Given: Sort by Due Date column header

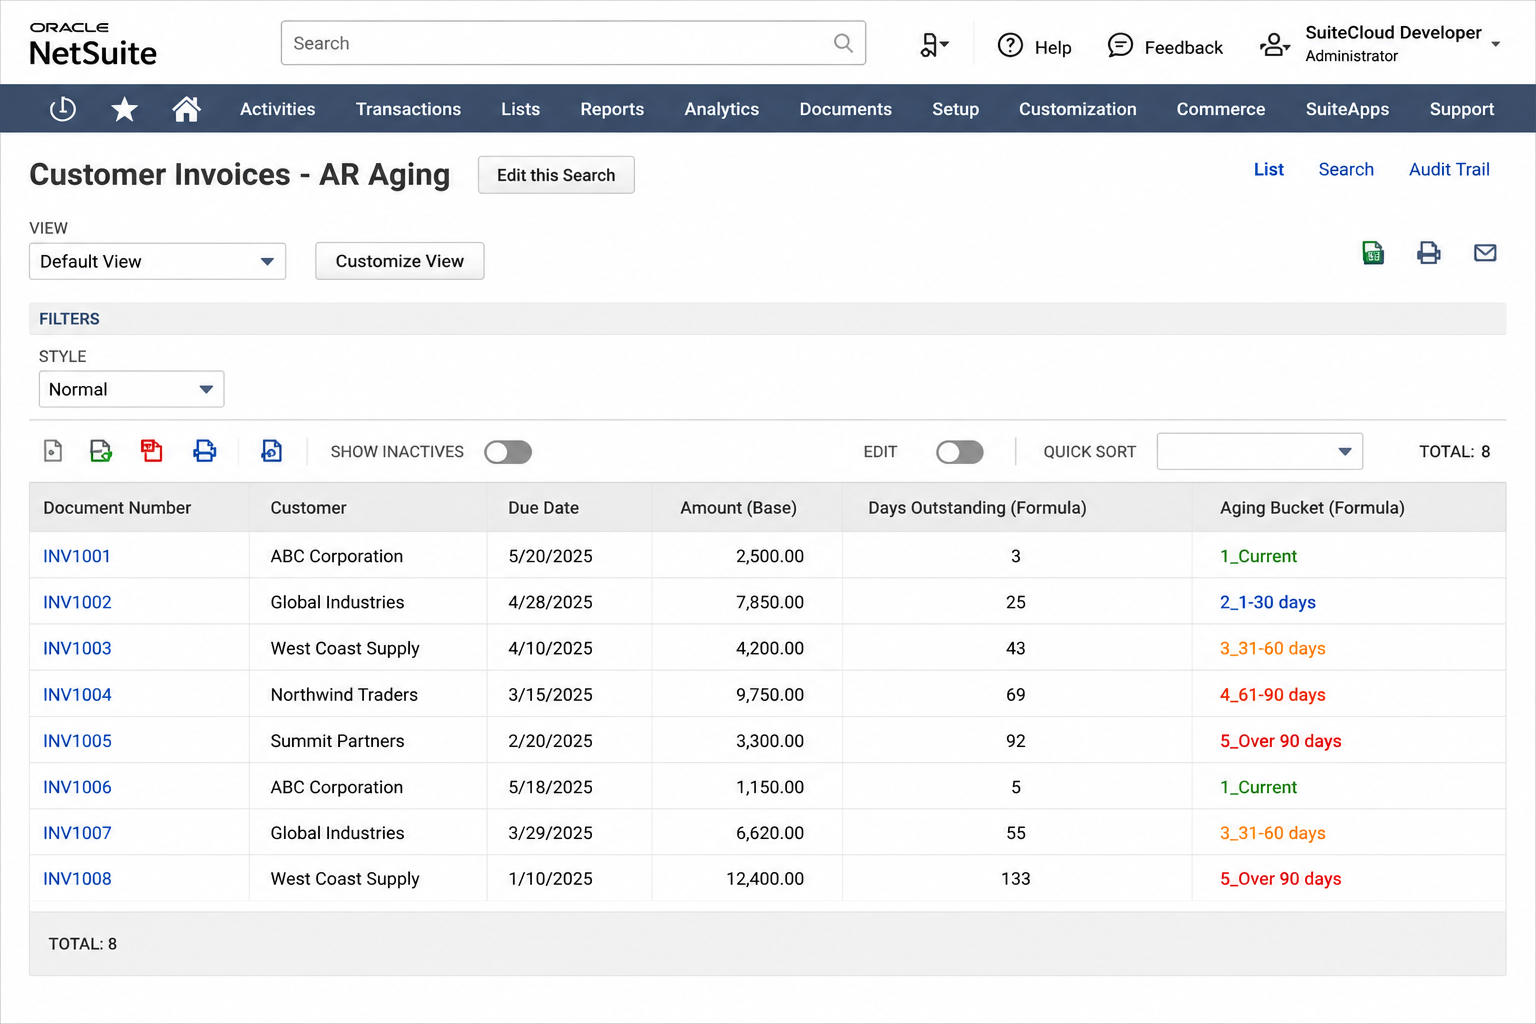Looking at the screenshot, I should point(543,508).
